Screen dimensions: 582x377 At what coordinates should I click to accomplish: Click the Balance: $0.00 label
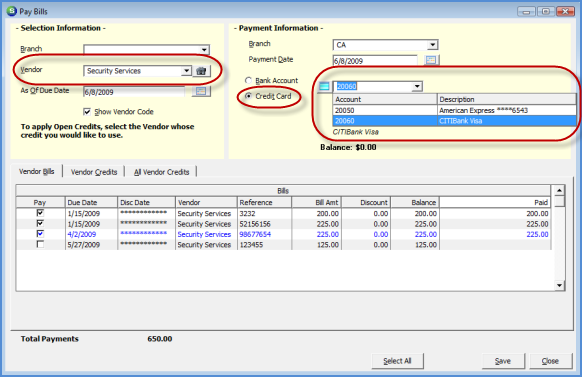click(348, 147)
